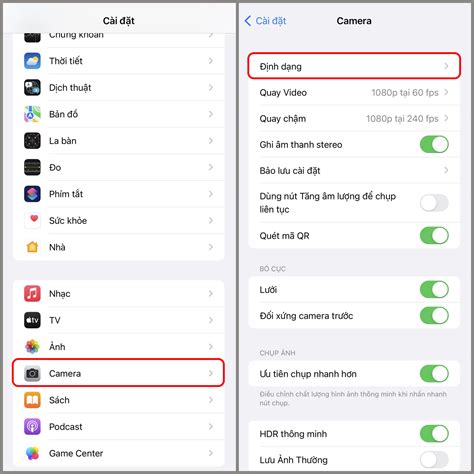Enable the Lưu Ảnh Thường toggle
This screenshot has height=474, width=474.
tap(434, 460)
